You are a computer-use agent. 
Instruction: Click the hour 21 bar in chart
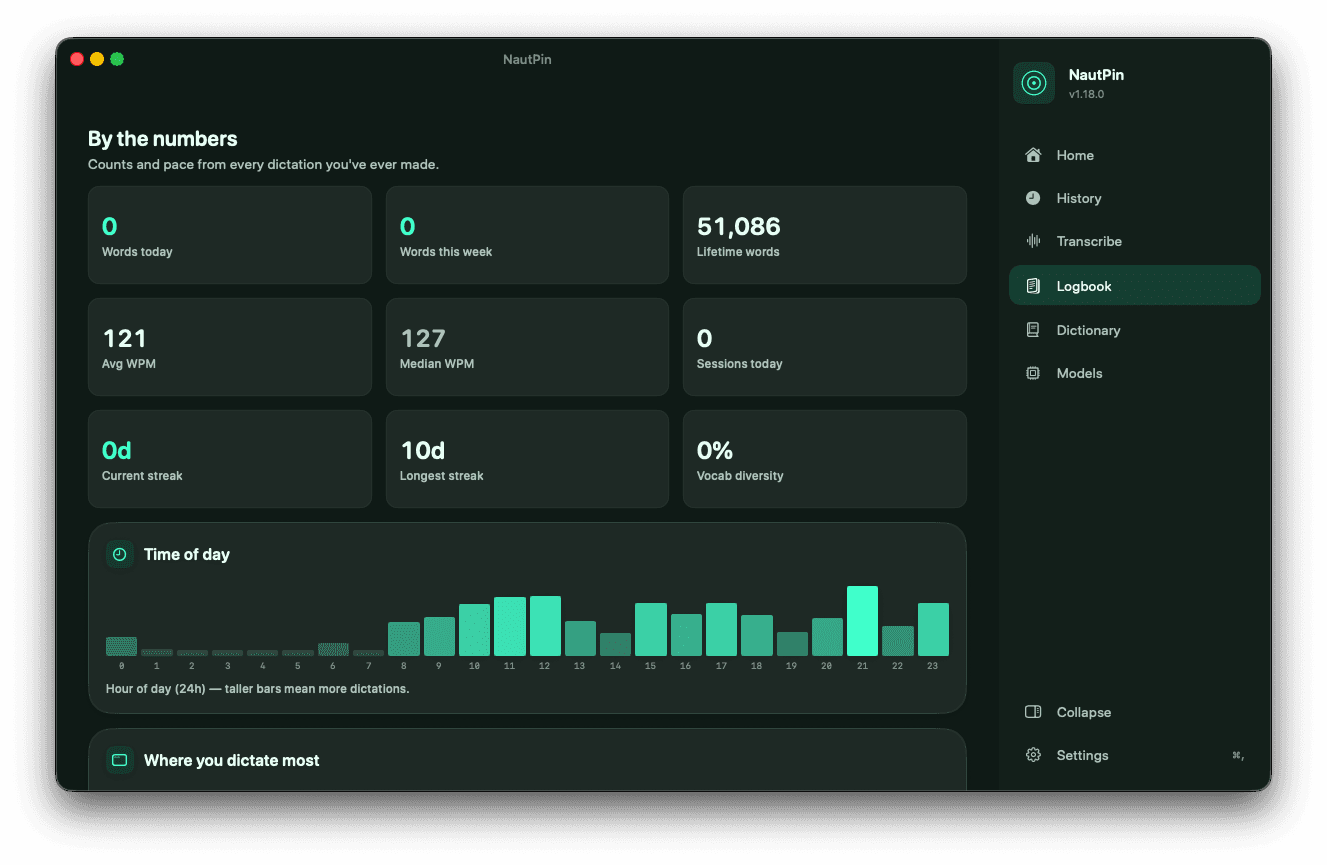coord(862,621)
